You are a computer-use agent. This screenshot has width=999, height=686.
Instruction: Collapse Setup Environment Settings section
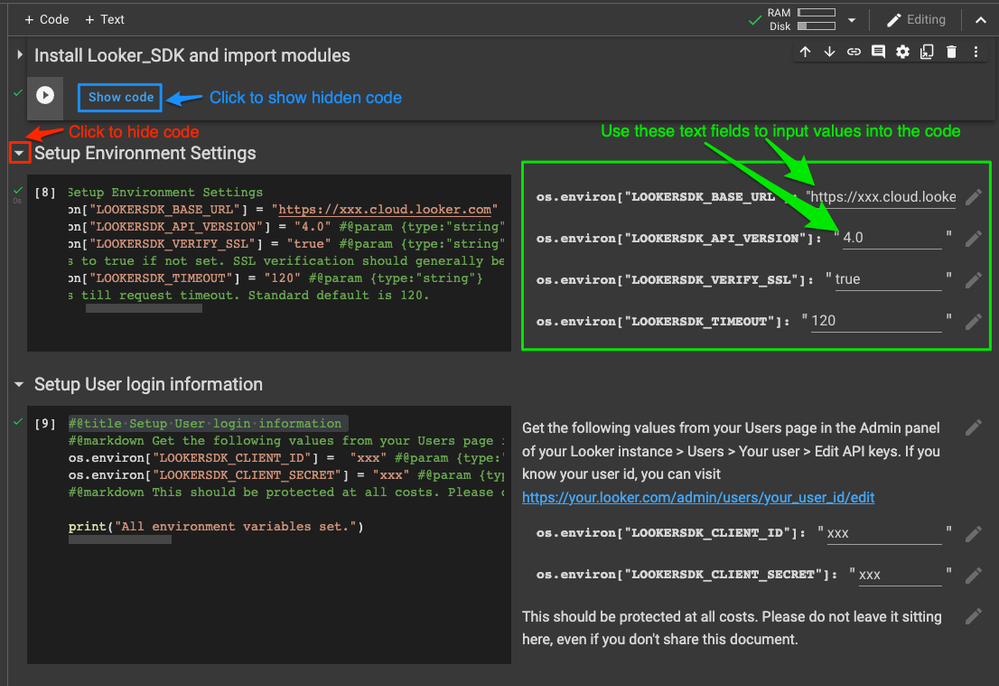[x=20, y=153]
